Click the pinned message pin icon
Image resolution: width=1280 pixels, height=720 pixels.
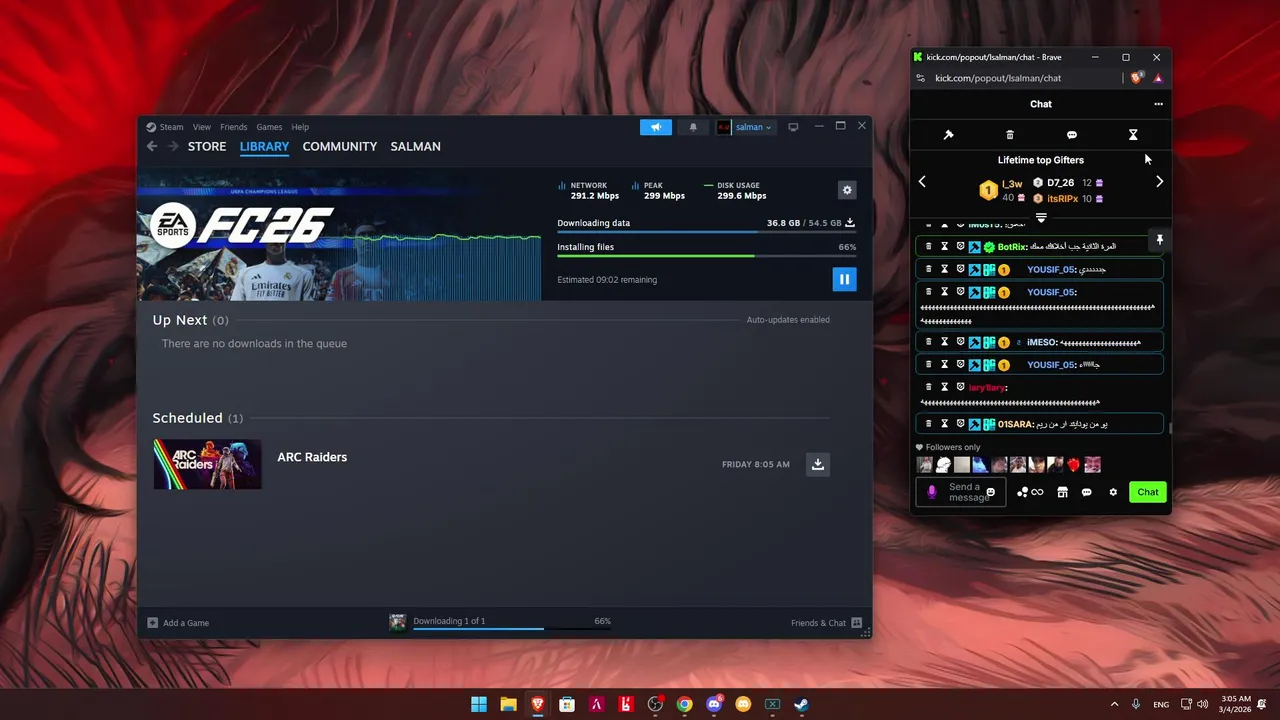point(1159,240)
